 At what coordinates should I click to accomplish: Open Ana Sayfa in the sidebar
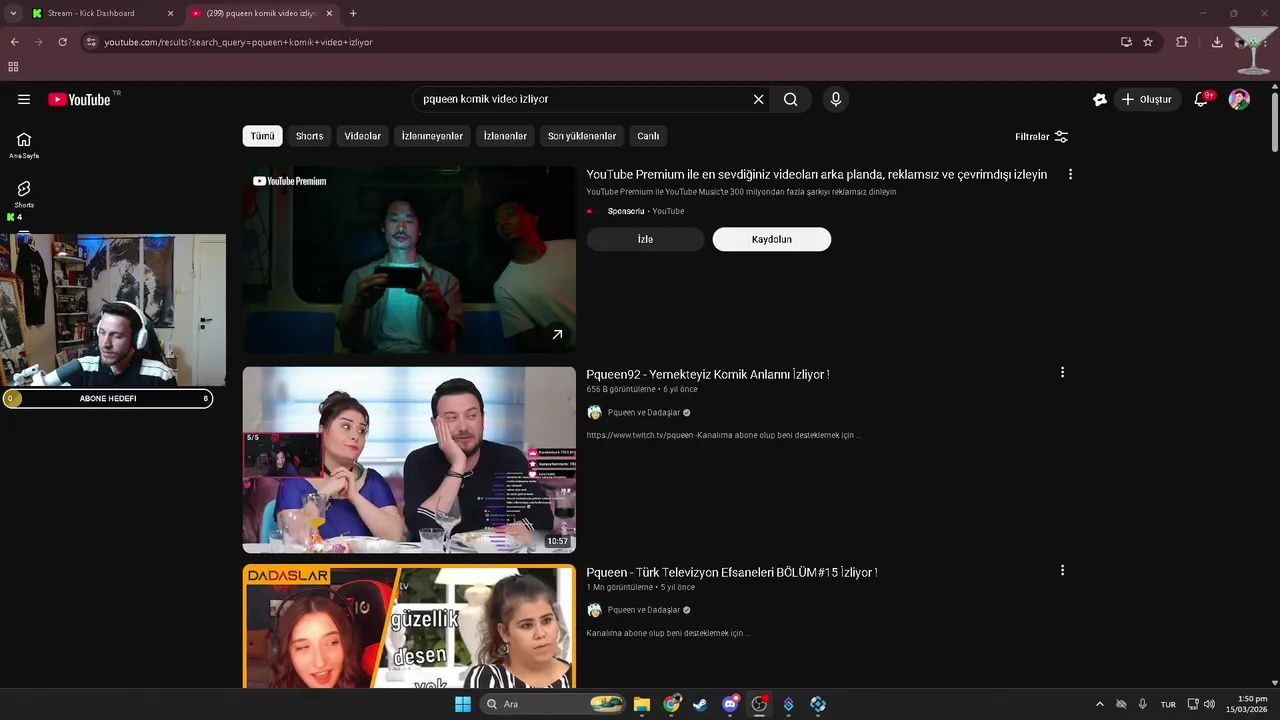tap(24, 145)
